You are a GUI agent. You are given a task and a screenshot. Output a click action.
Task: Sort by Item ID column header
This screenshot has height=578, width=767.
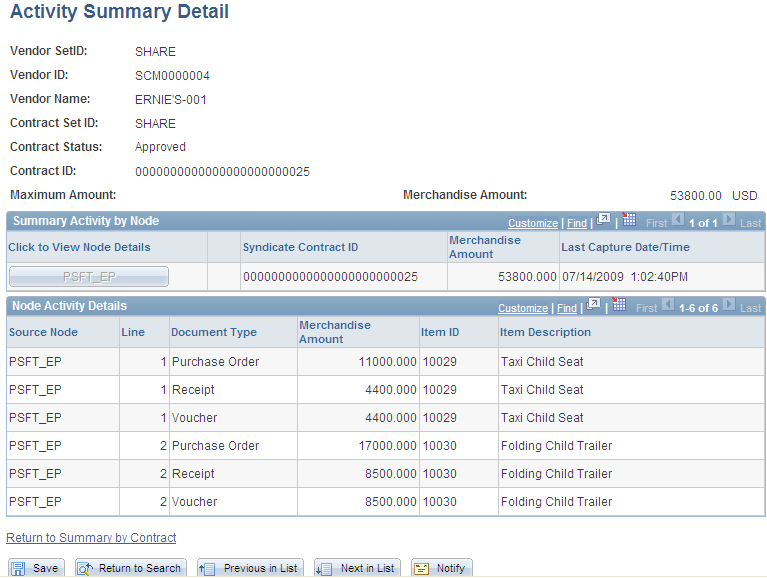[440, 332]
